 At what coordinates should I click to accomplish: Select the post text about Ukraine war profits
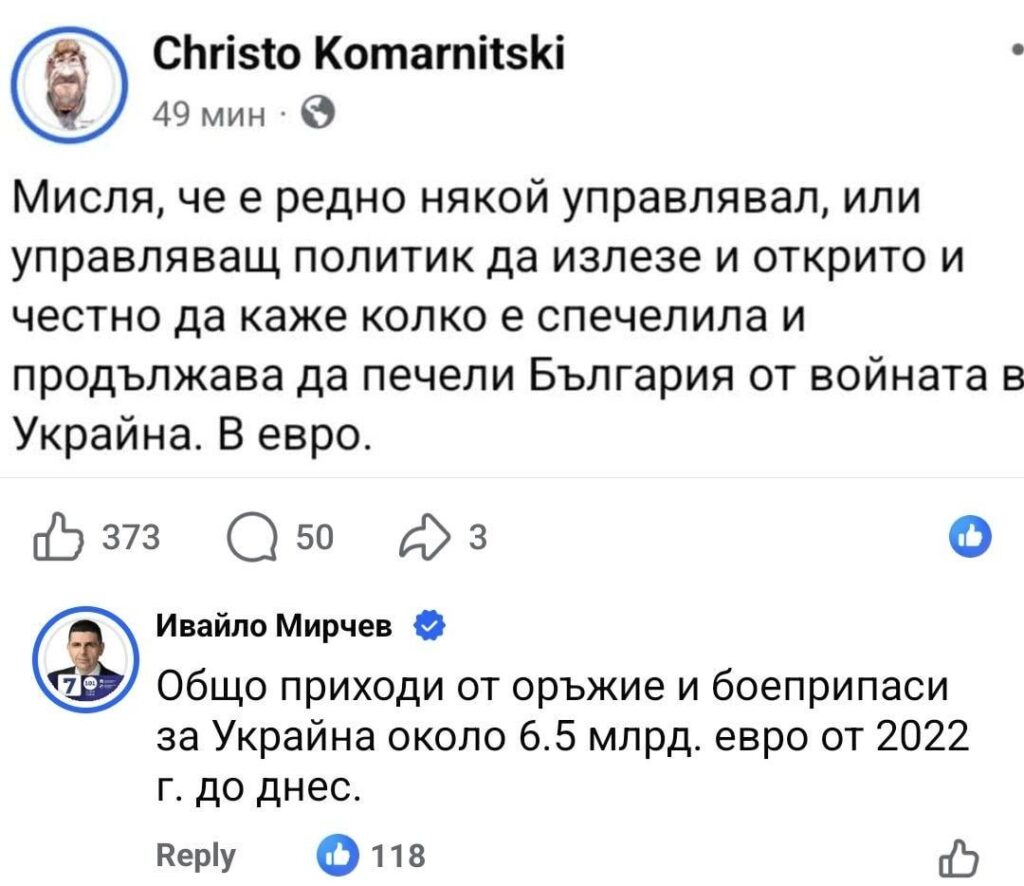click(x=500, y=310)
